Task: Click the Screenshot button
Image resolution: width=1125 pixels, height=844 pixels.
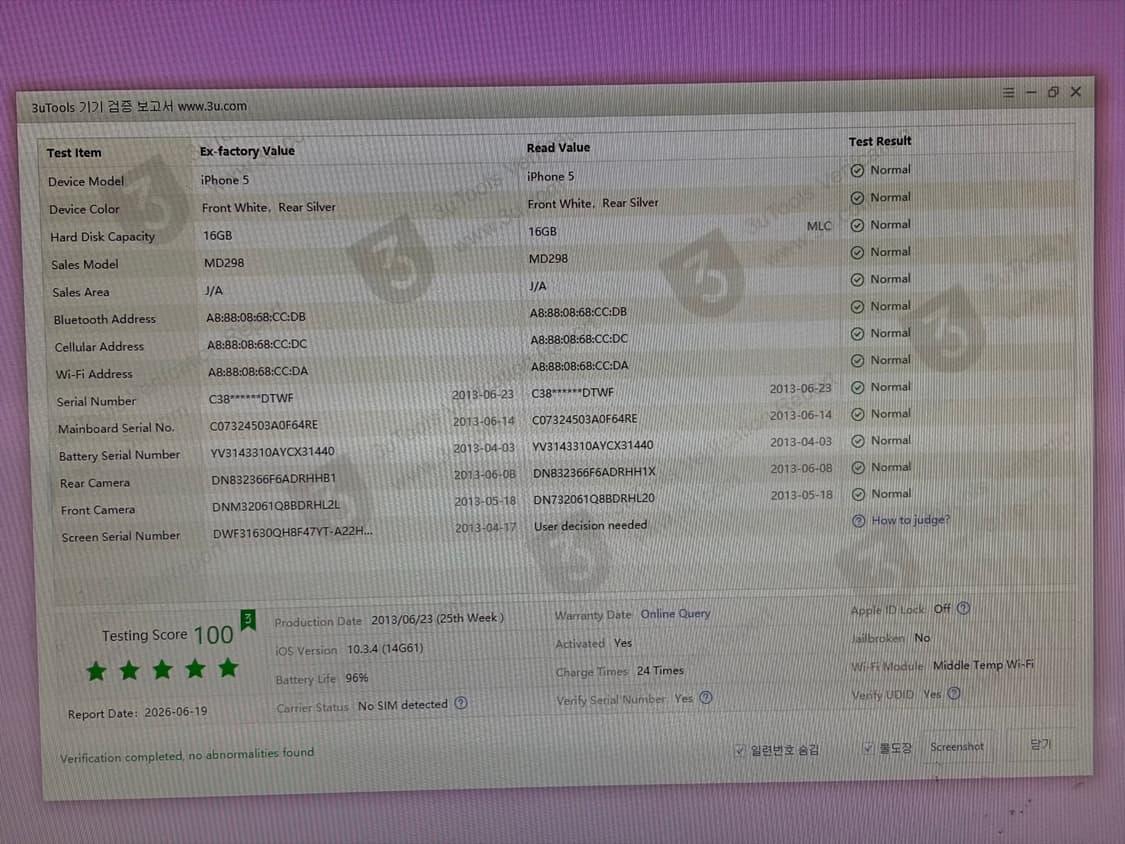Action: (956, 747)
